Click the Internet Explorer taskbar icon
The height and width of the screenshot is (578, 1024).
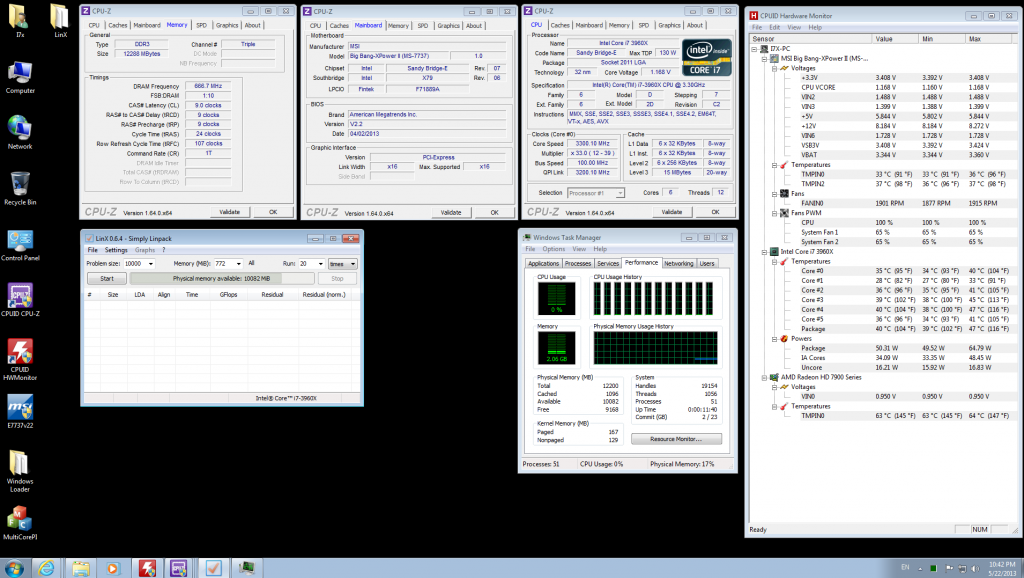pyautogui.click(x=46, y=567)
